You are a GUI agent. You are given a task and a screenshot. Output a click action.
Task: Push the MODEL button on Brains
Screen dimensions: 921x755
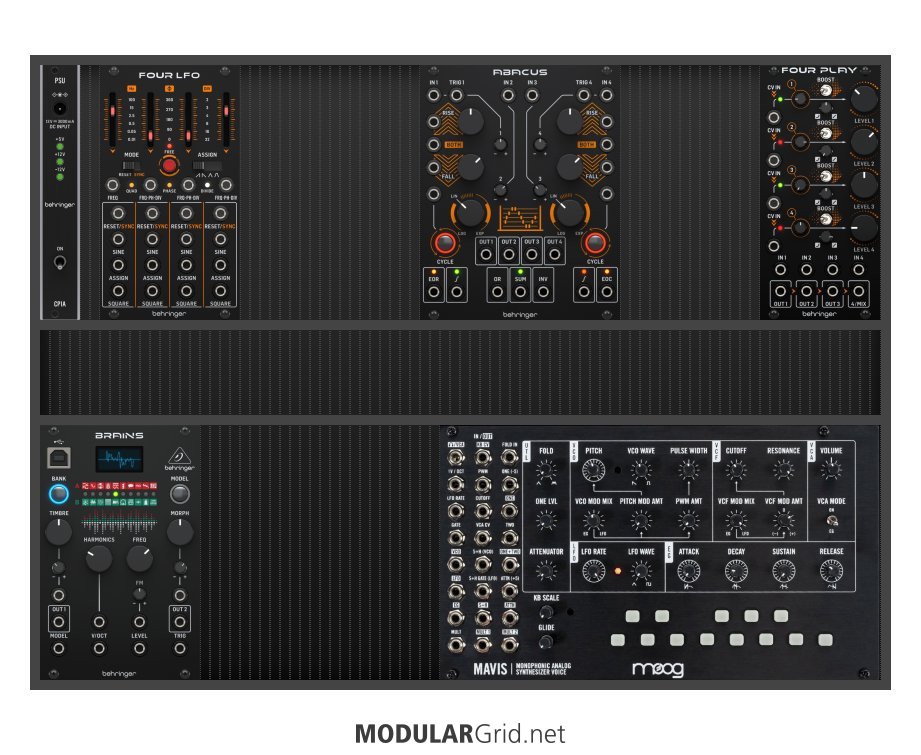[x=180, y=494]
